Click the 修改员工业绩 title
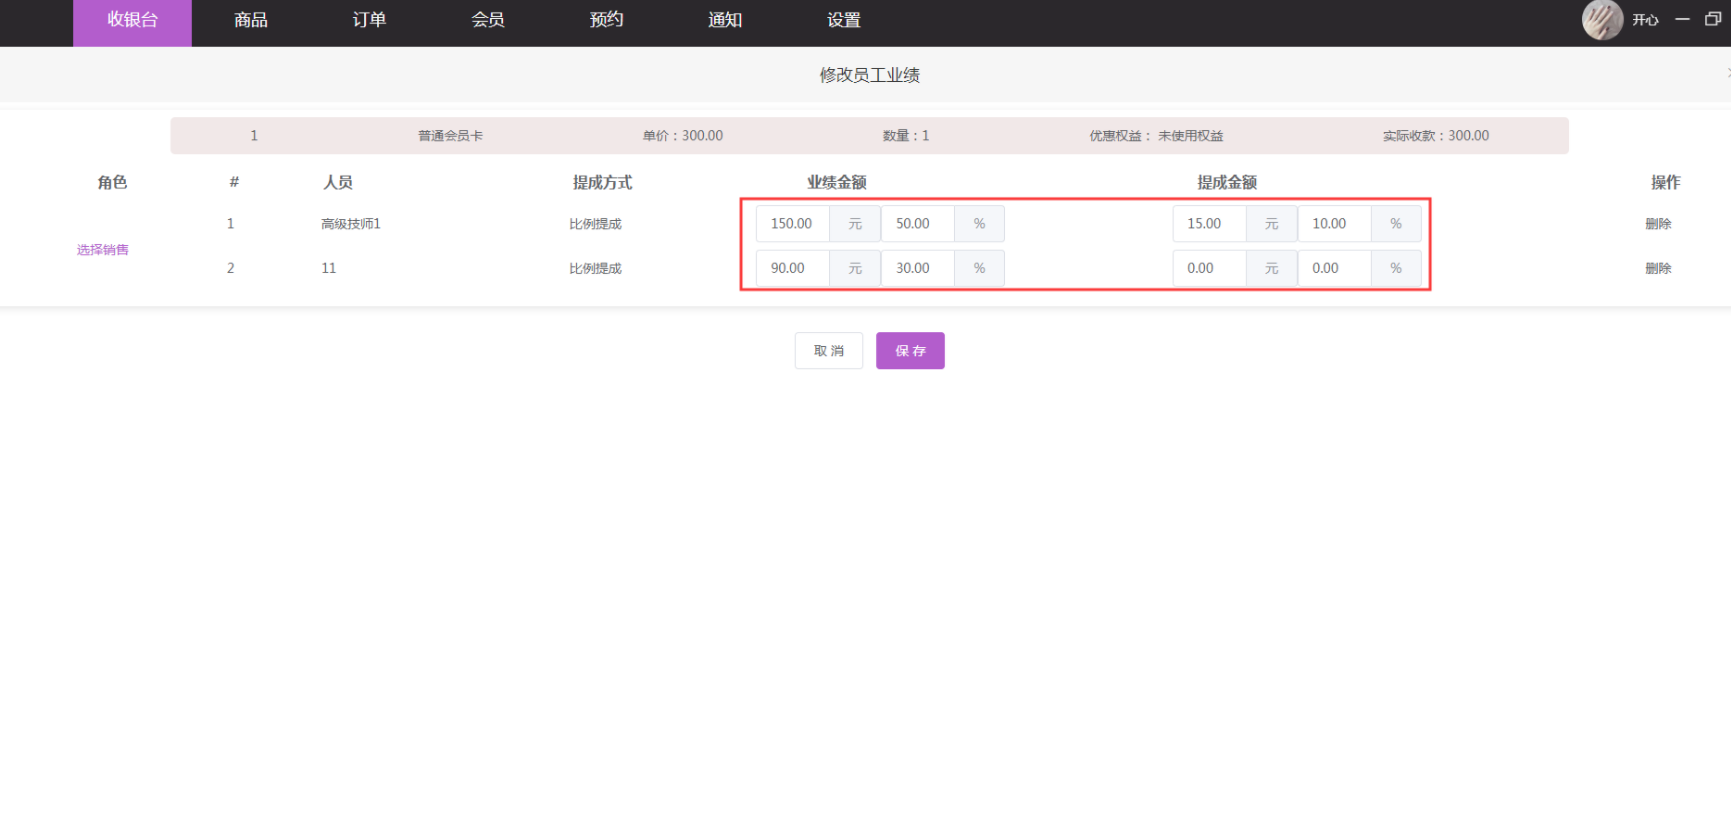The height and width of the screenshot is (835, 1731). coord(869,75)
